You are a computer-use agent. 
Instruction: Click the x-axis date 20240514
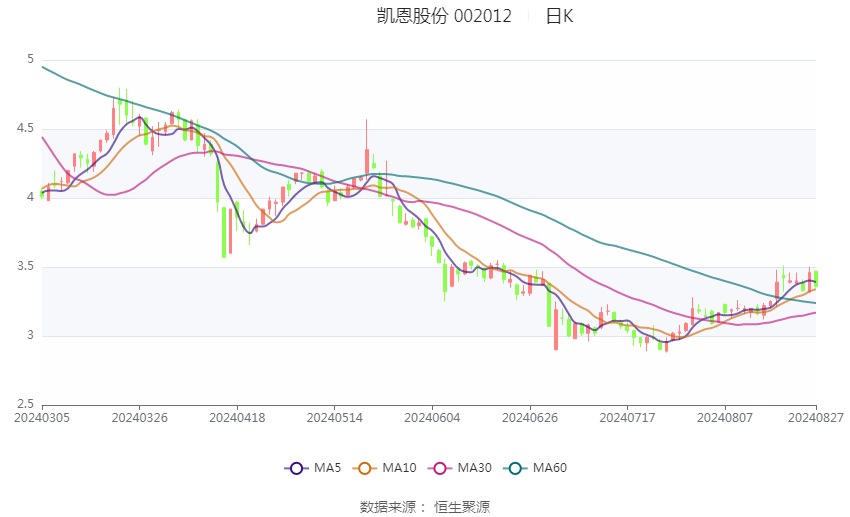pos(334,418)
